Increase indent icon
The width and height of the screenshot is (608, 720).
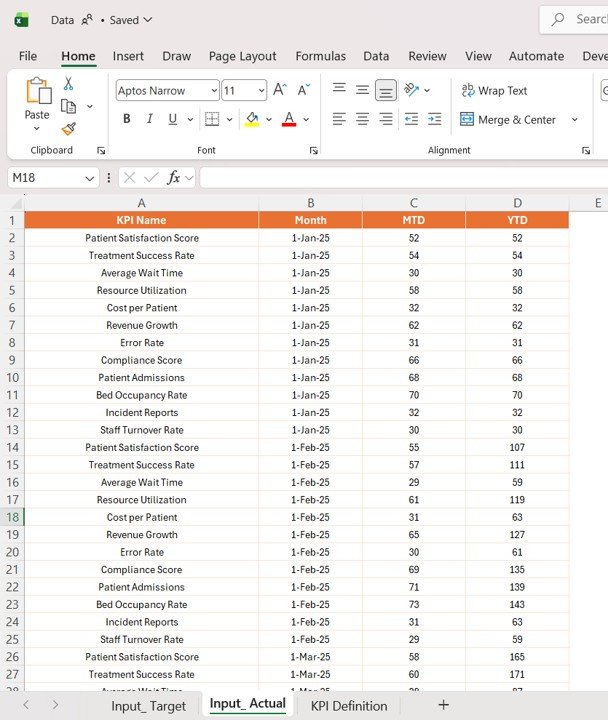434,119
